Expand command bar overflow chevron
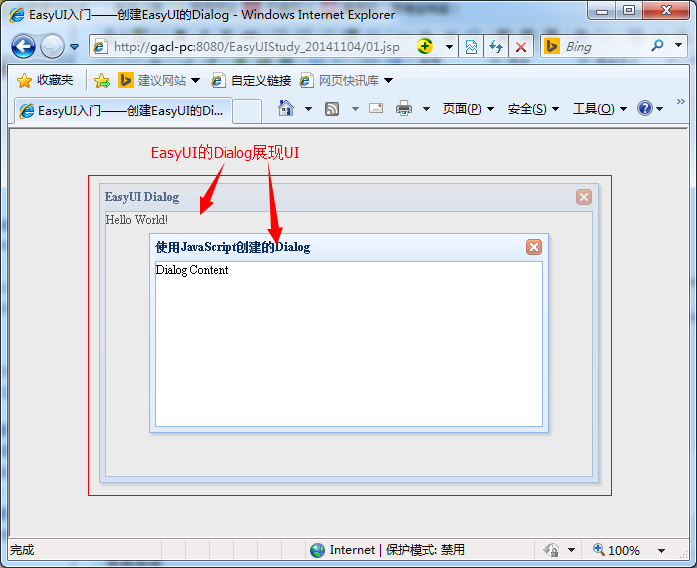 pyautogui.click(x=681, y=101)
